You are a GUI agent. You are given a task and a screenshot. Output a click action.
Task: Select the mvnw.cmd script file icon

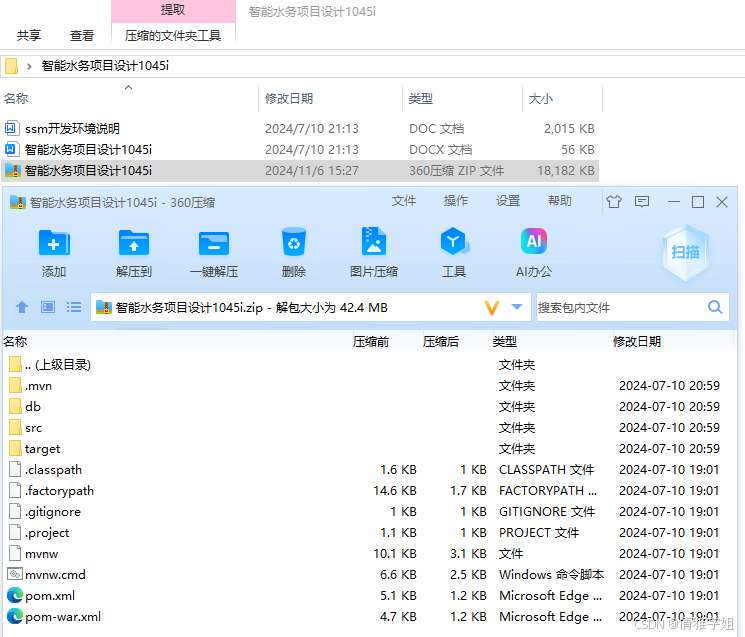point(15,574)
